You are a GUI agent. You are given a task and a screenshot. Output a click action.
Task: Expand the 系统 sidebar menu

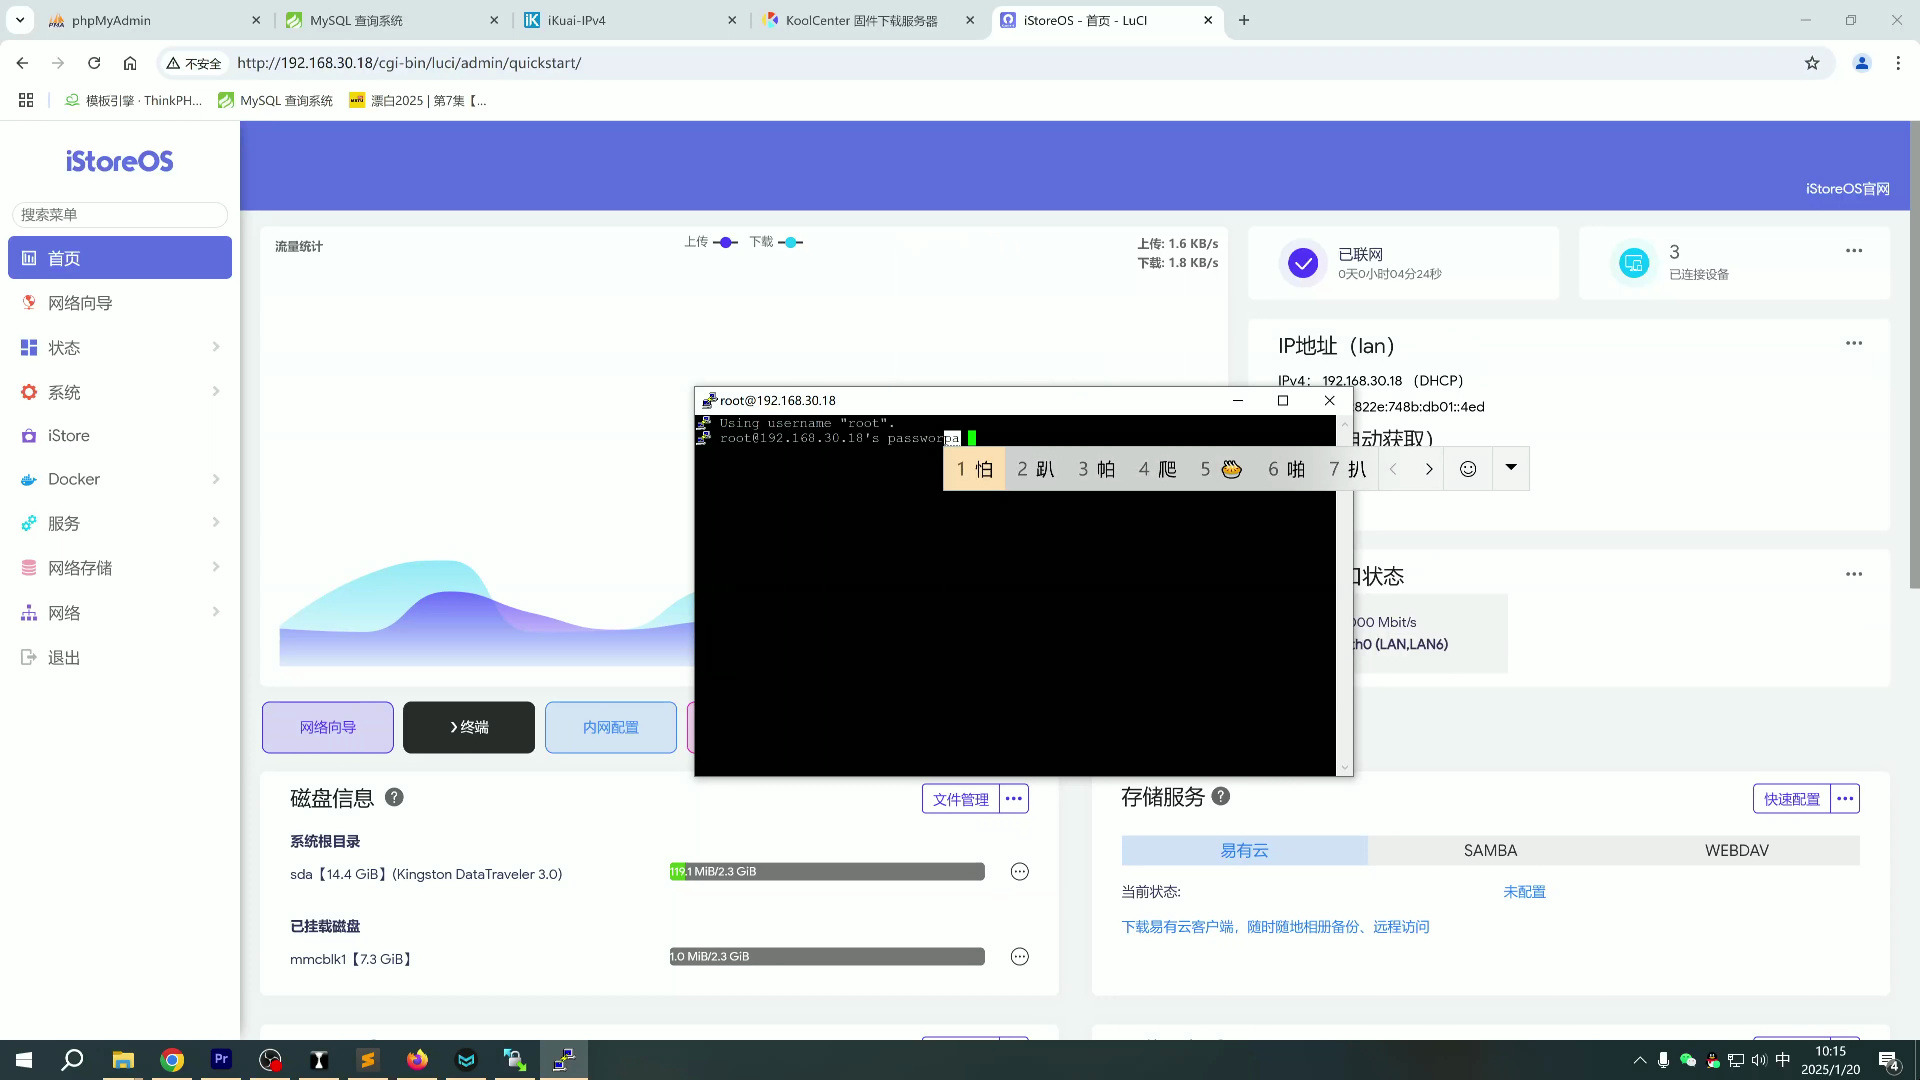pyautogui.click(x=120, y=392)
